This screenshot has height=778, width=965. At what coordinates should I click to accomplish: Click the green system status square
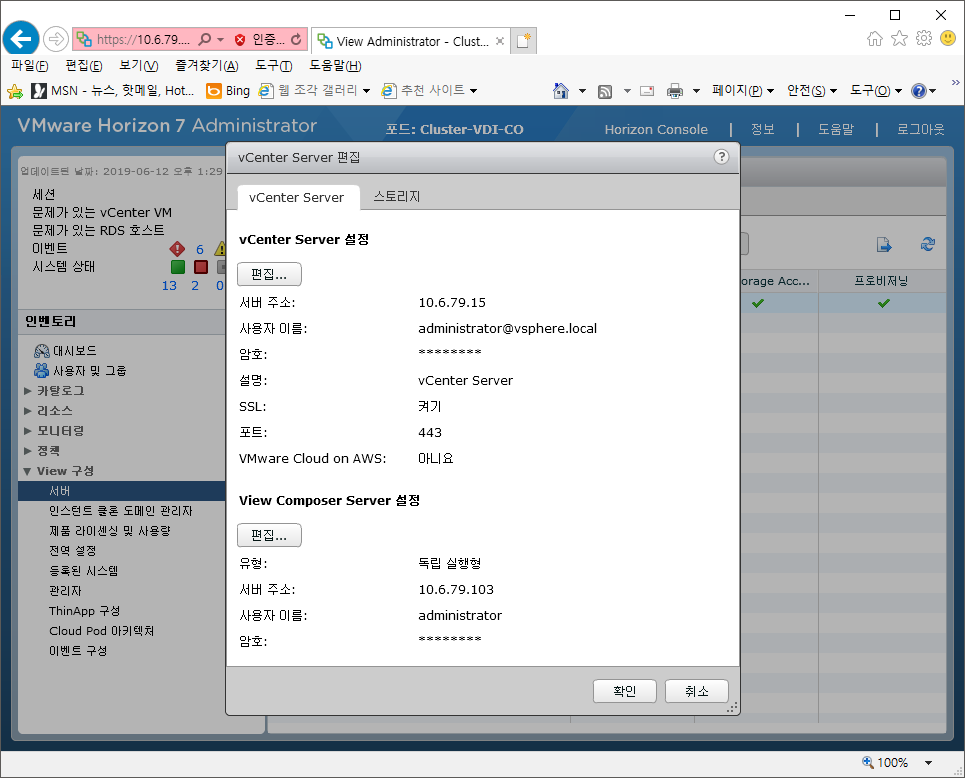tap(178, 267)
